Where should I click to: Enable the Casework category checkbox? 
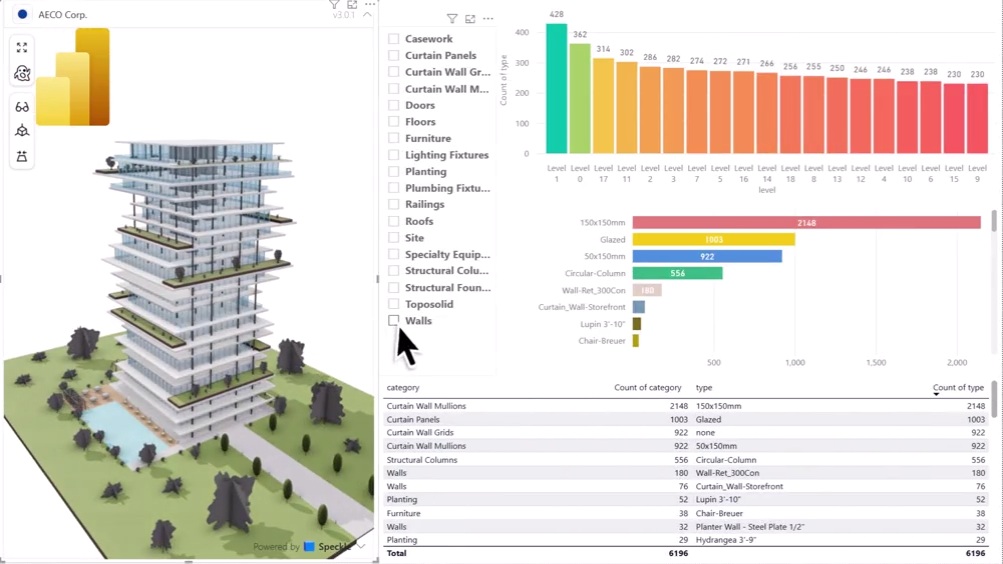[x=394, y=39]
